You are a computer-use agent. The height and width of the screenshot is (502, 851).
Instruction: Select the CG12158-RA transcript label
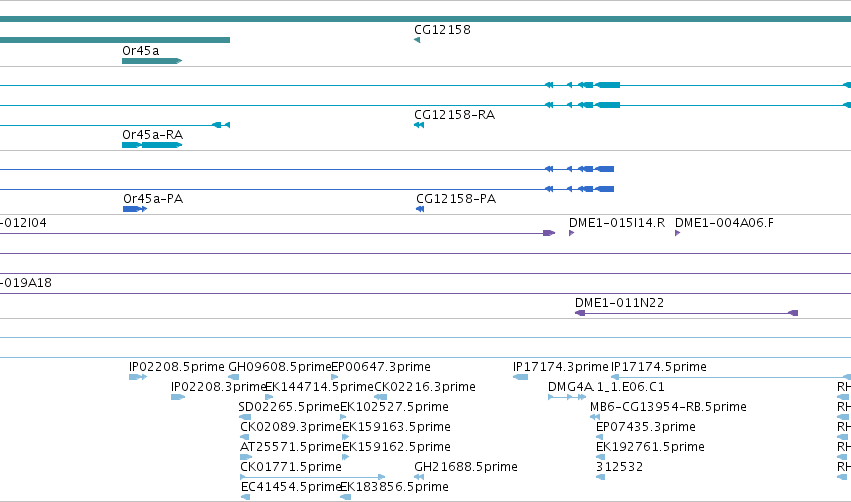tap(454, 115)
